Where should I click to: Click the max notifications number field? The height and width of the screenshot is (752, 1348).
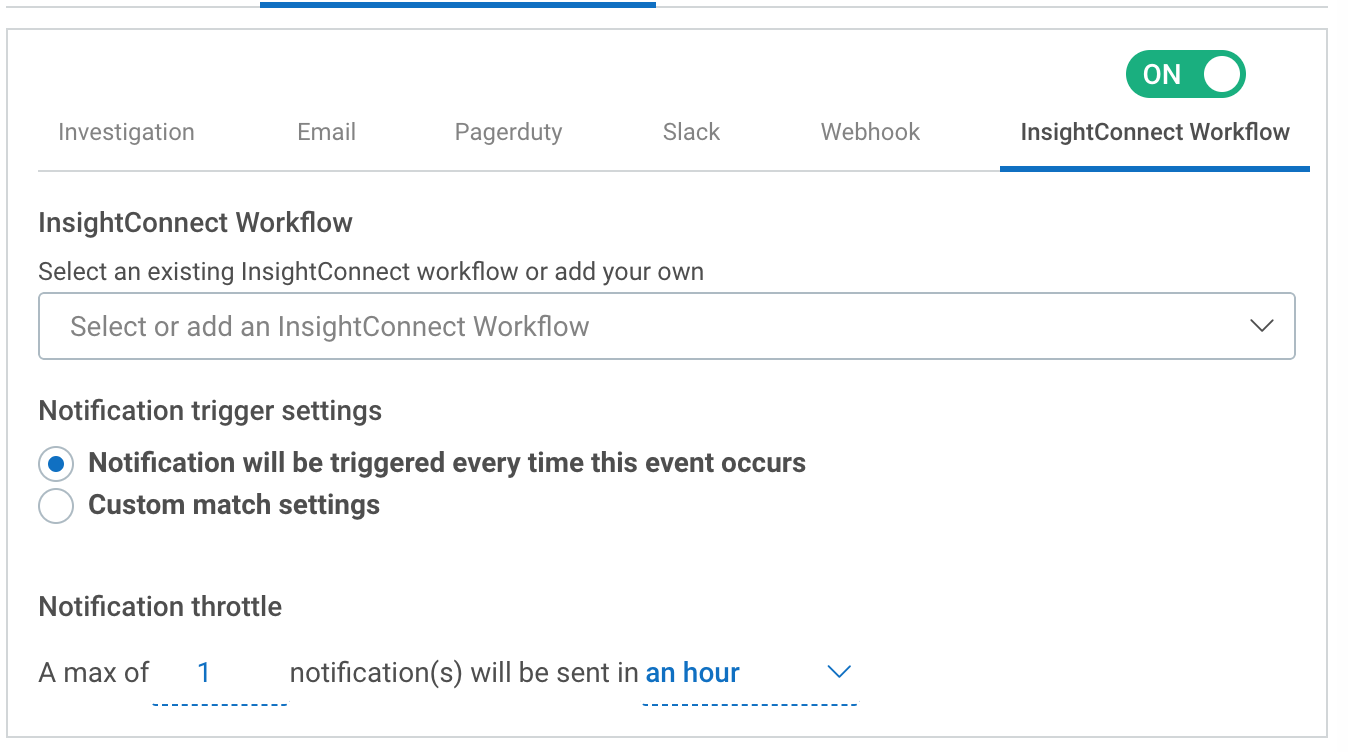(218, 673)
